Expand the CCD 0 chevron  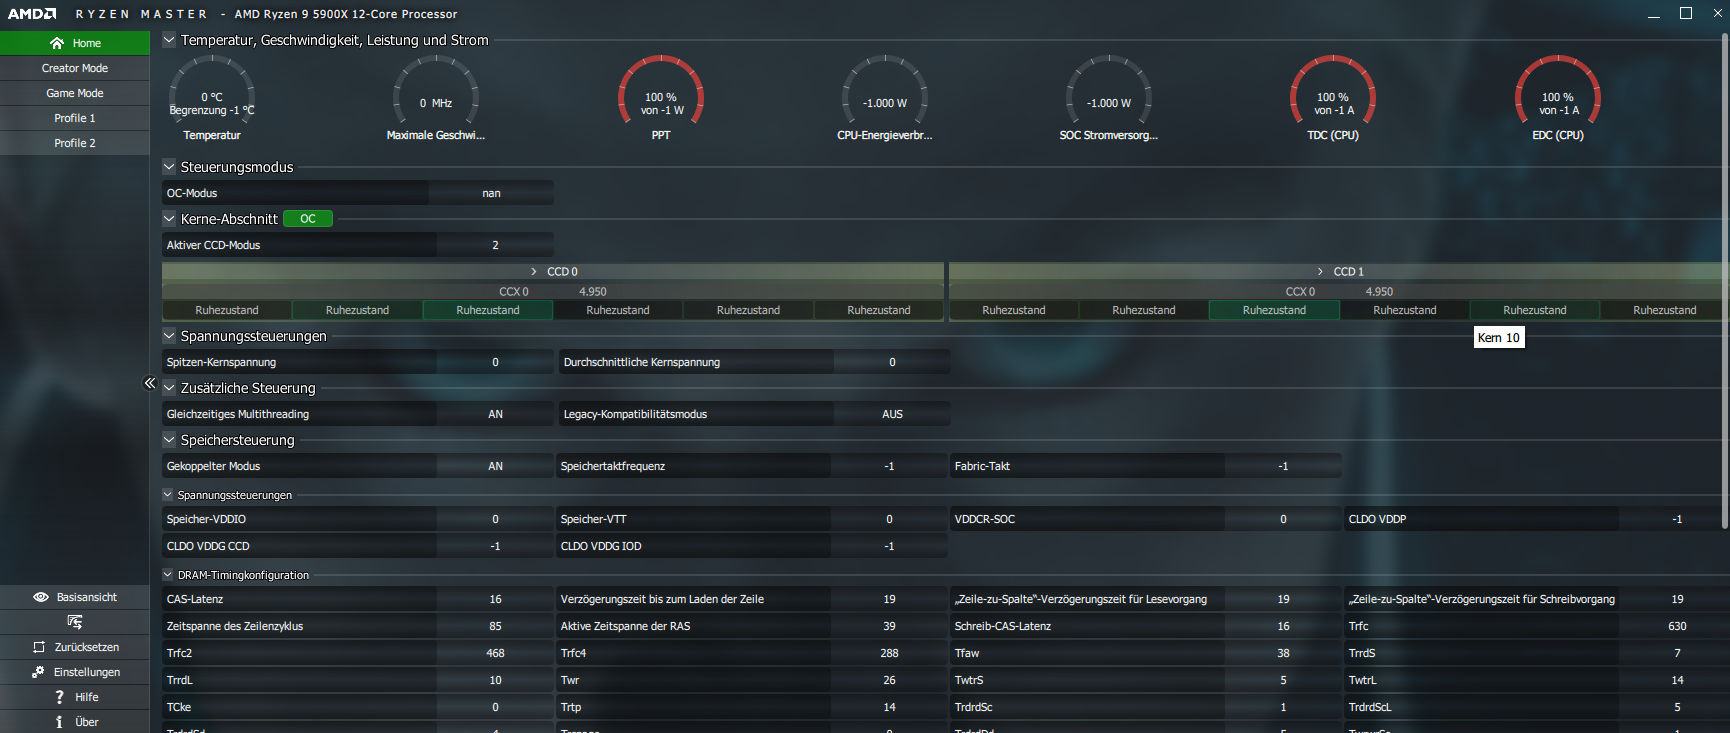[x=534, y=271]
